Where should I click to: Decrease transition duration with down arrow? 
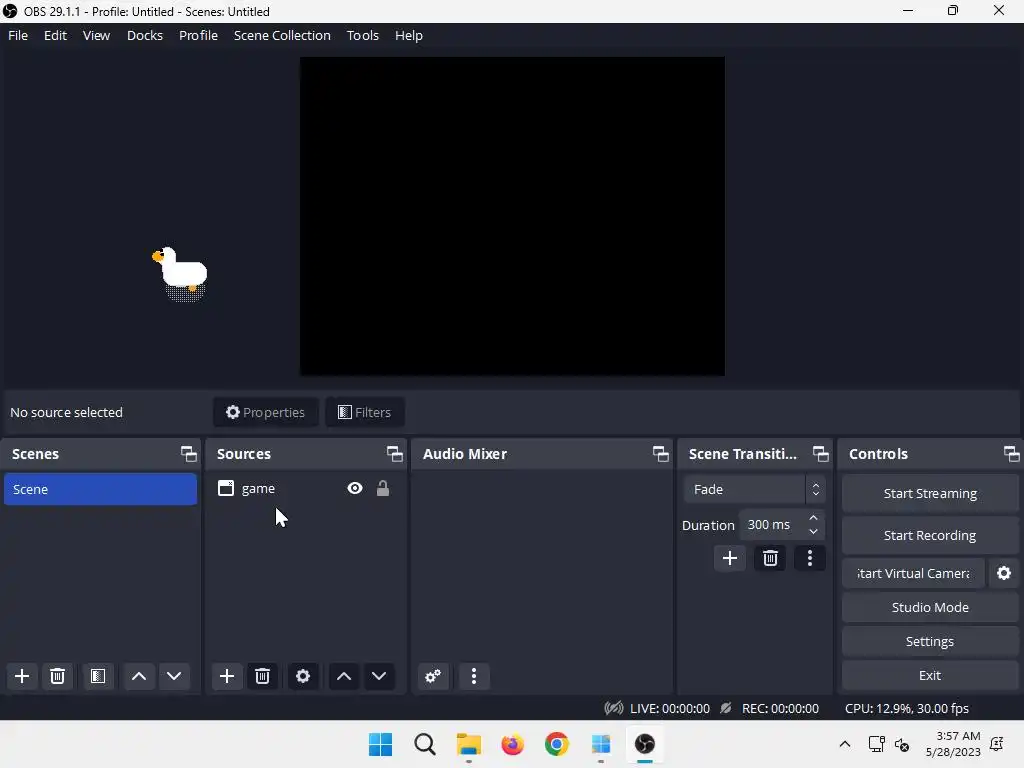(814, 532)
